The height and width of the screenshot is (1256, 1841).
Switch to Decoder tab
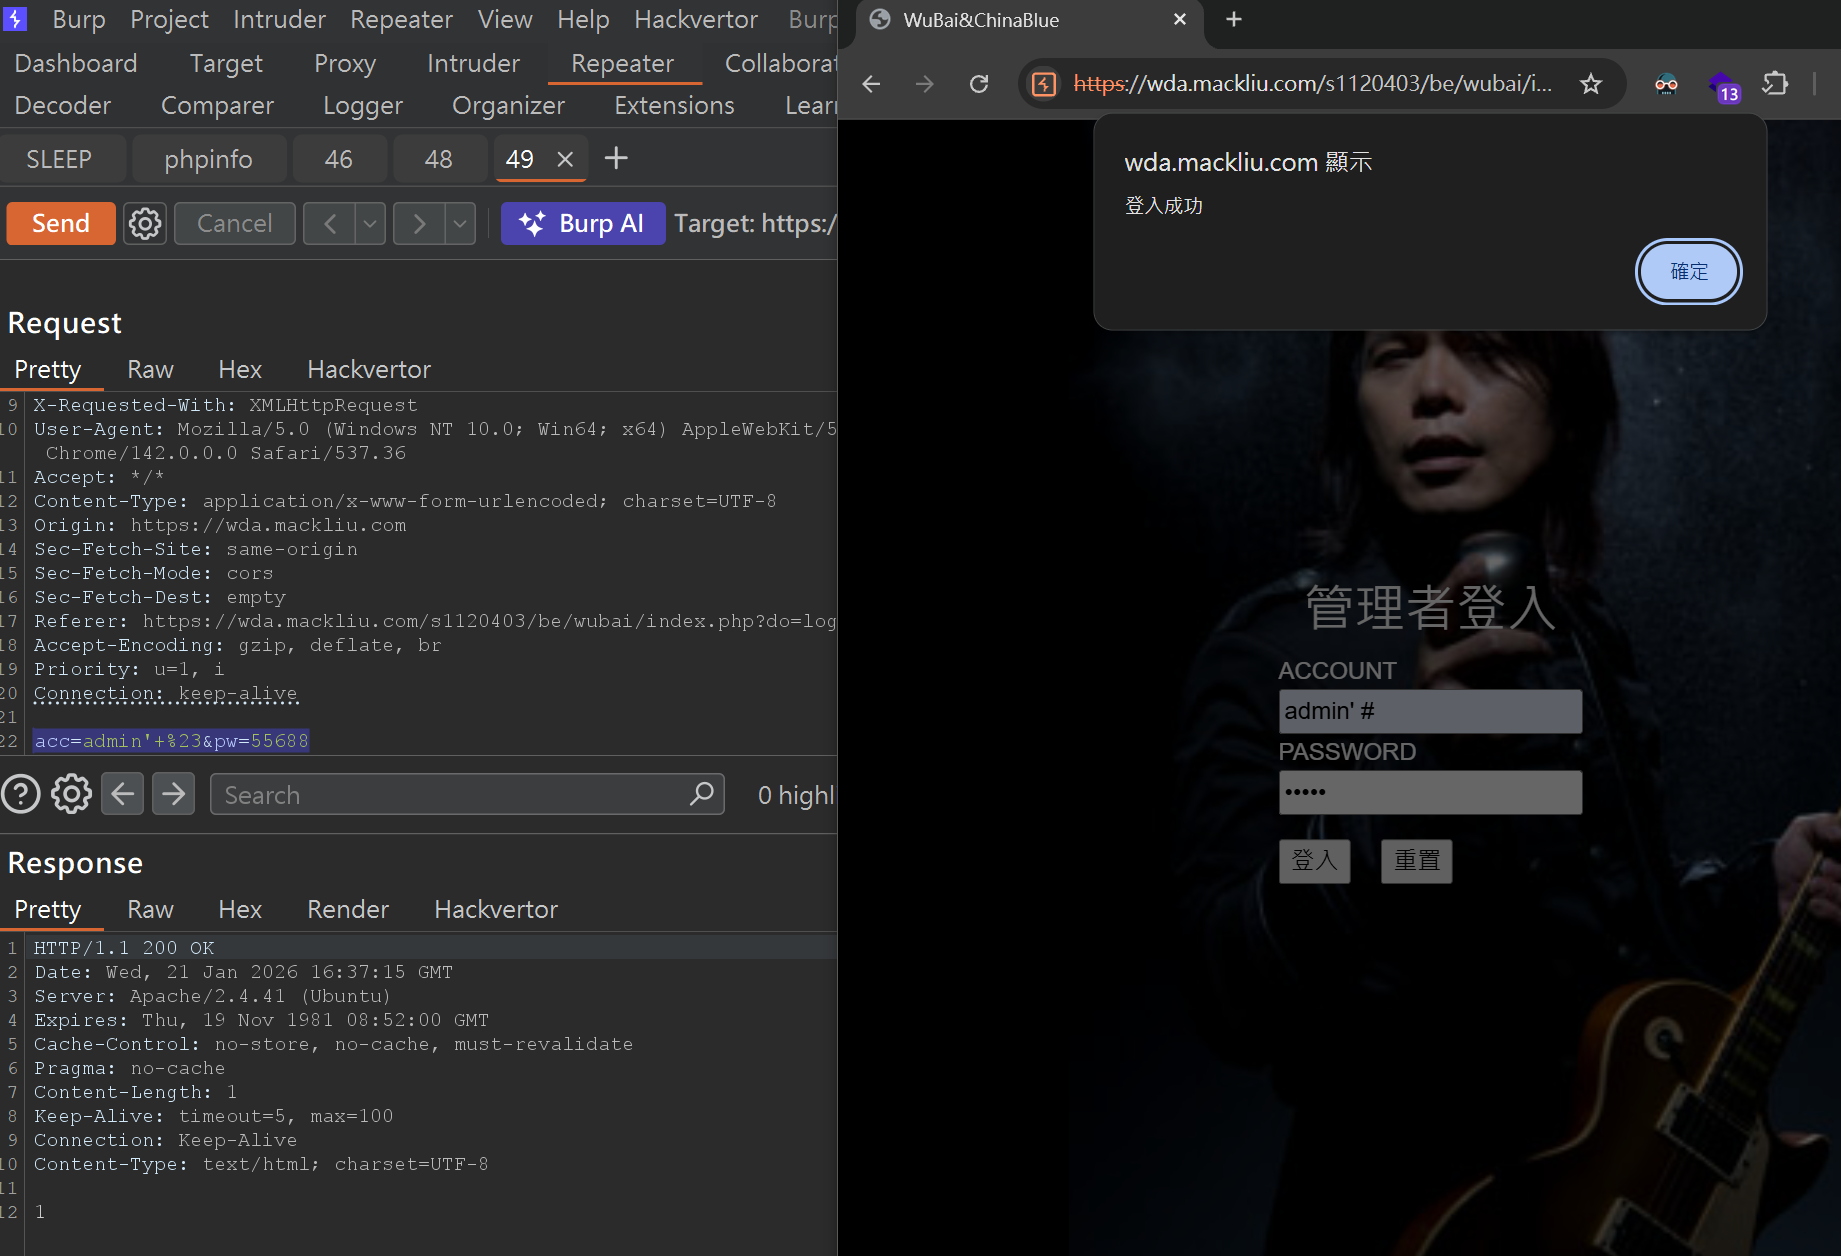[x=63, y=105]
